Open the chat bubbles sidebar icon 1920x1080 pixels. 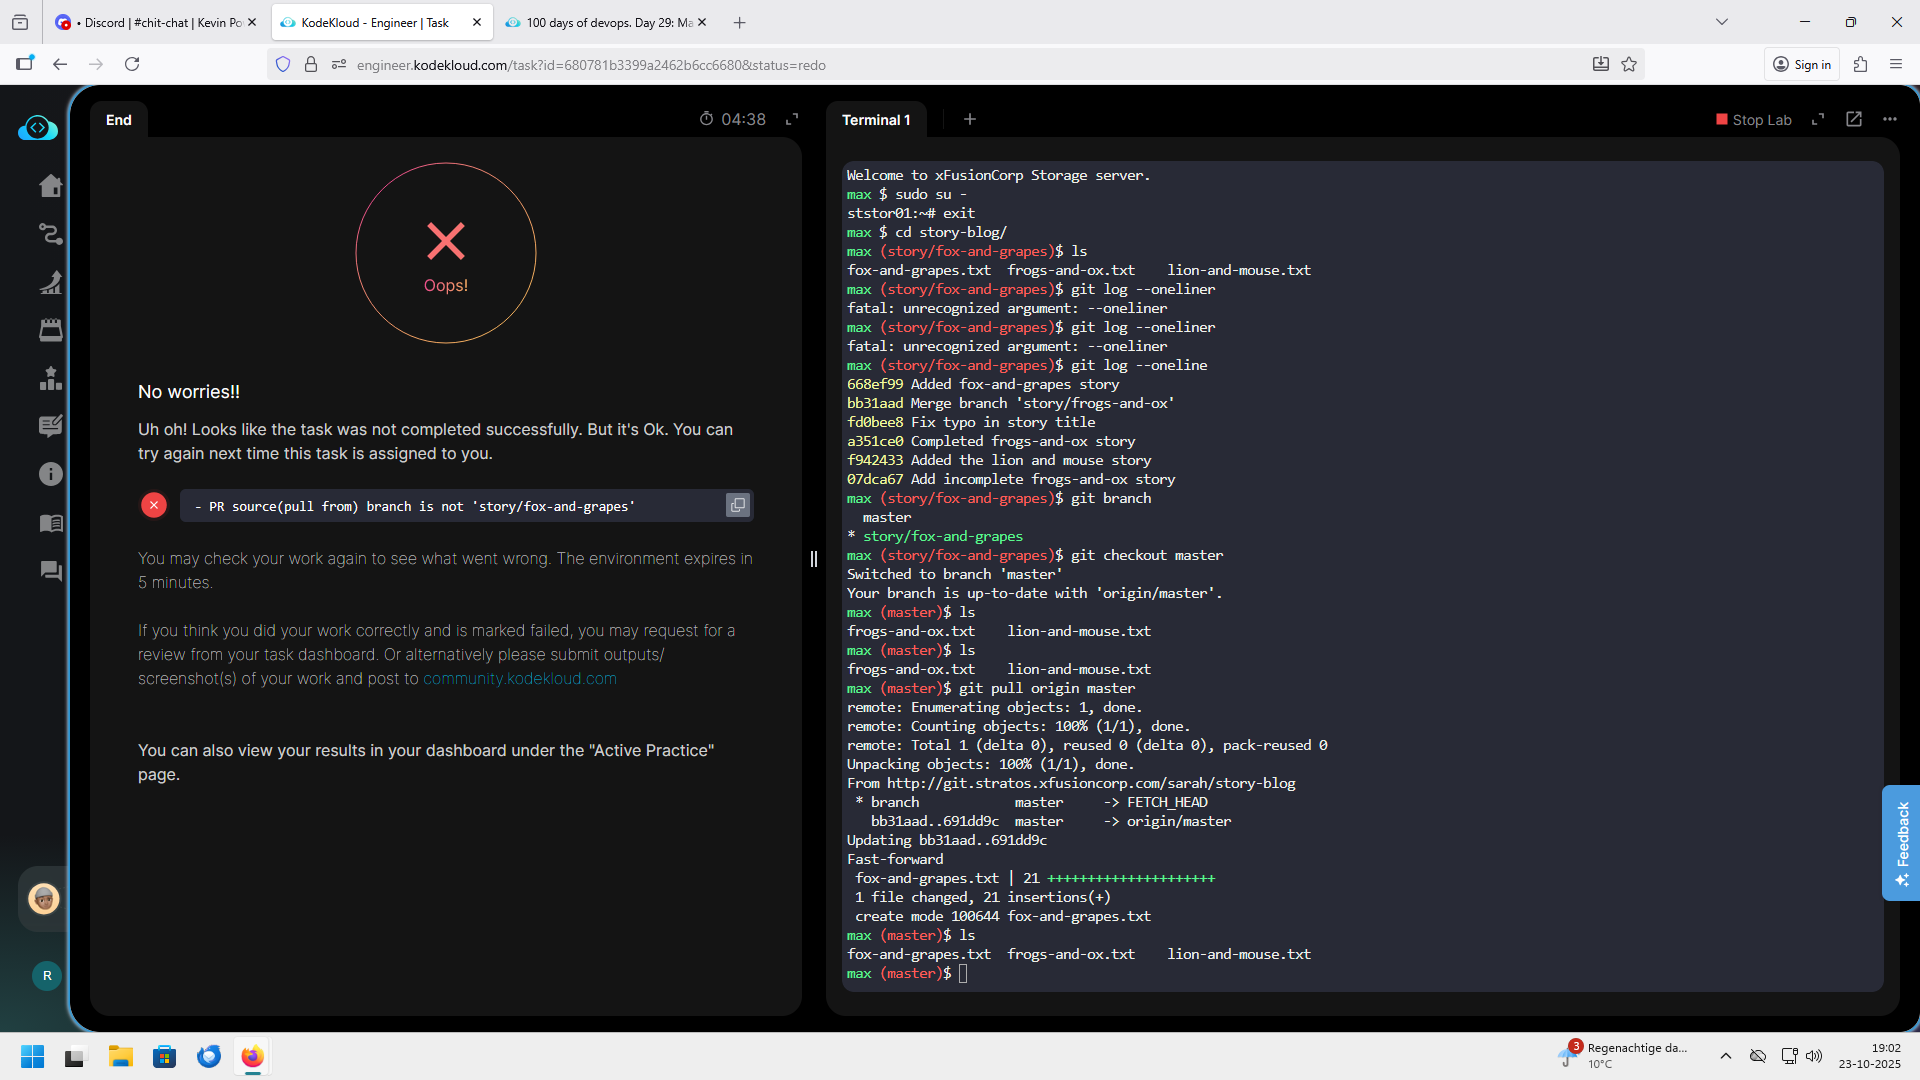point(50,571)
